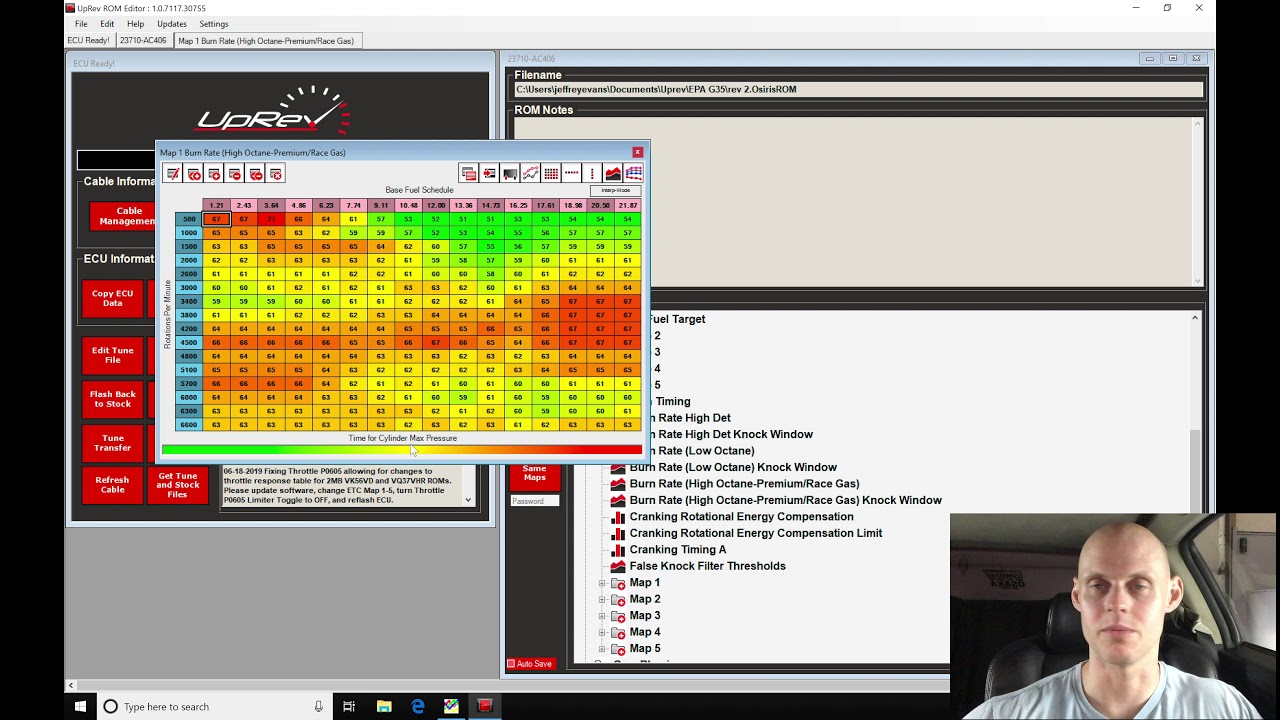This screenshot has width=1280, height=720.
Task: Select the horizontal dotted row icon
Action: coord(571,174)
